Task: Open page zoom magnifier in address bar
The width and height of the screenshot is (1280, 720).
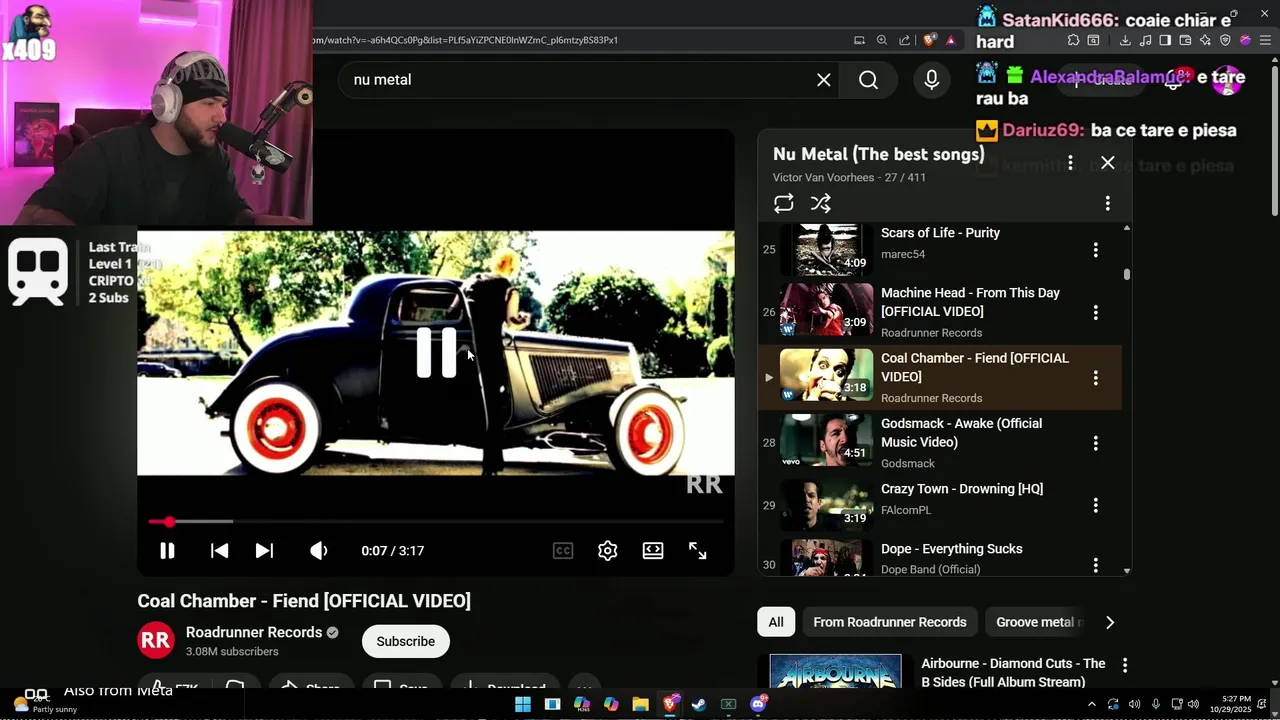Action: click(x=882, y=40)
